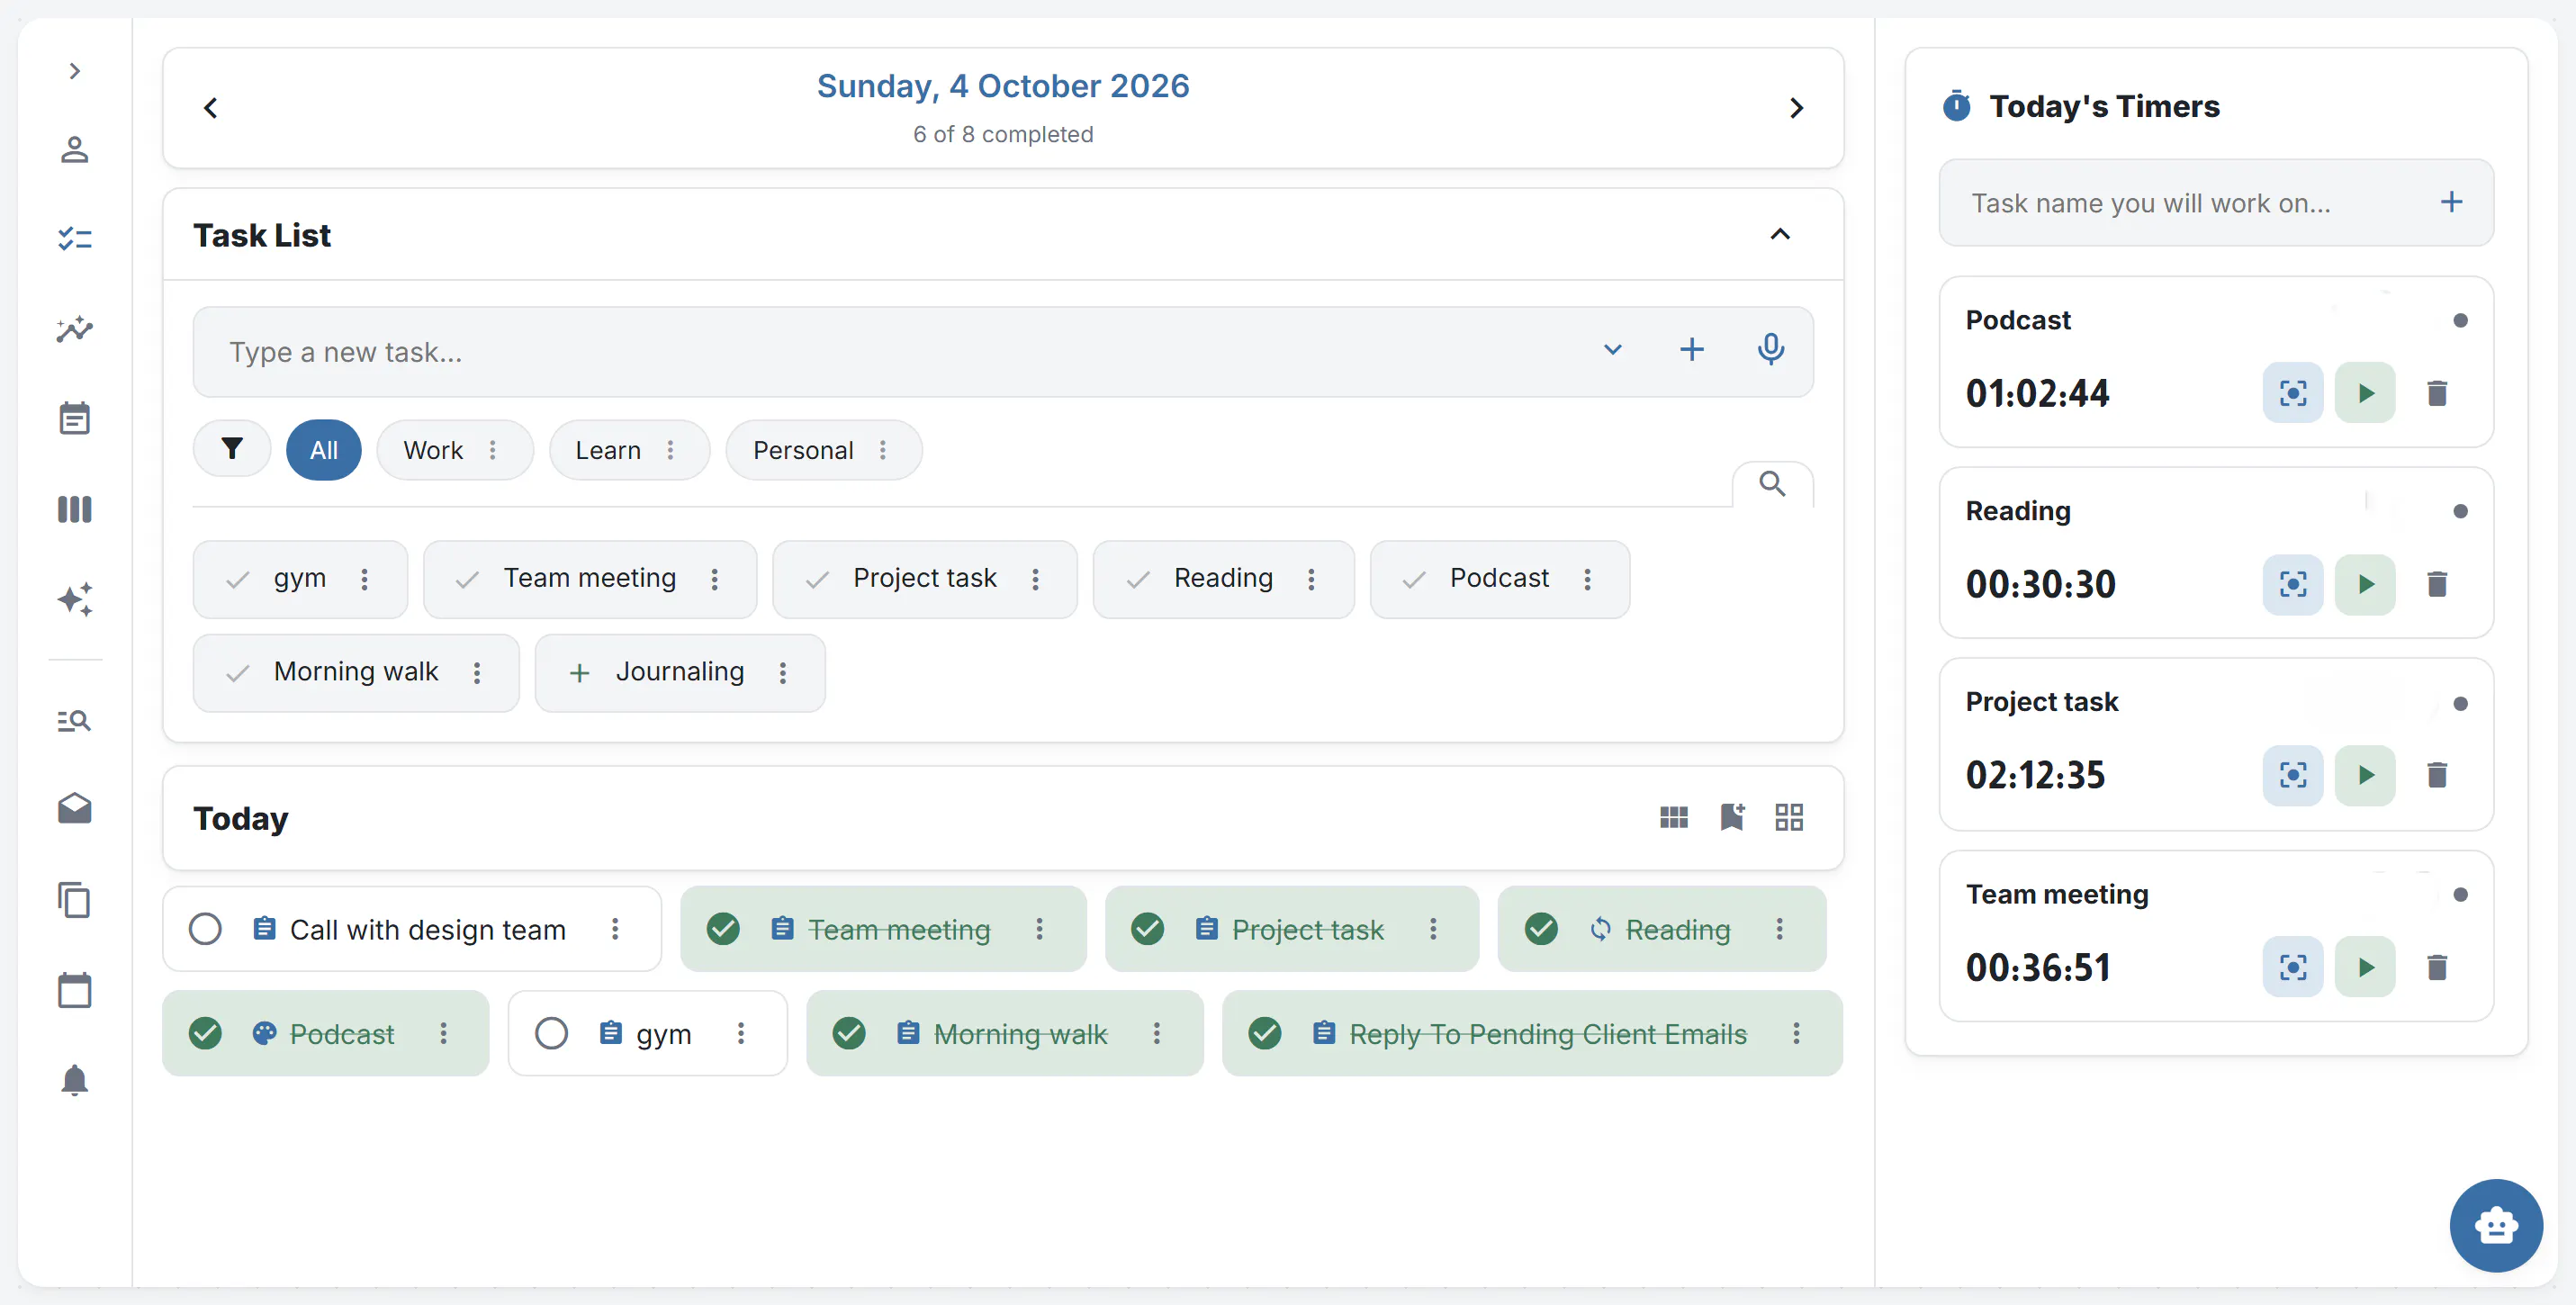The width and height of the screenshot is (2576, 1305).
Task: Open the kanban columns icon in the sidebar
Action: pyautogui.click(x=74, y=509)
